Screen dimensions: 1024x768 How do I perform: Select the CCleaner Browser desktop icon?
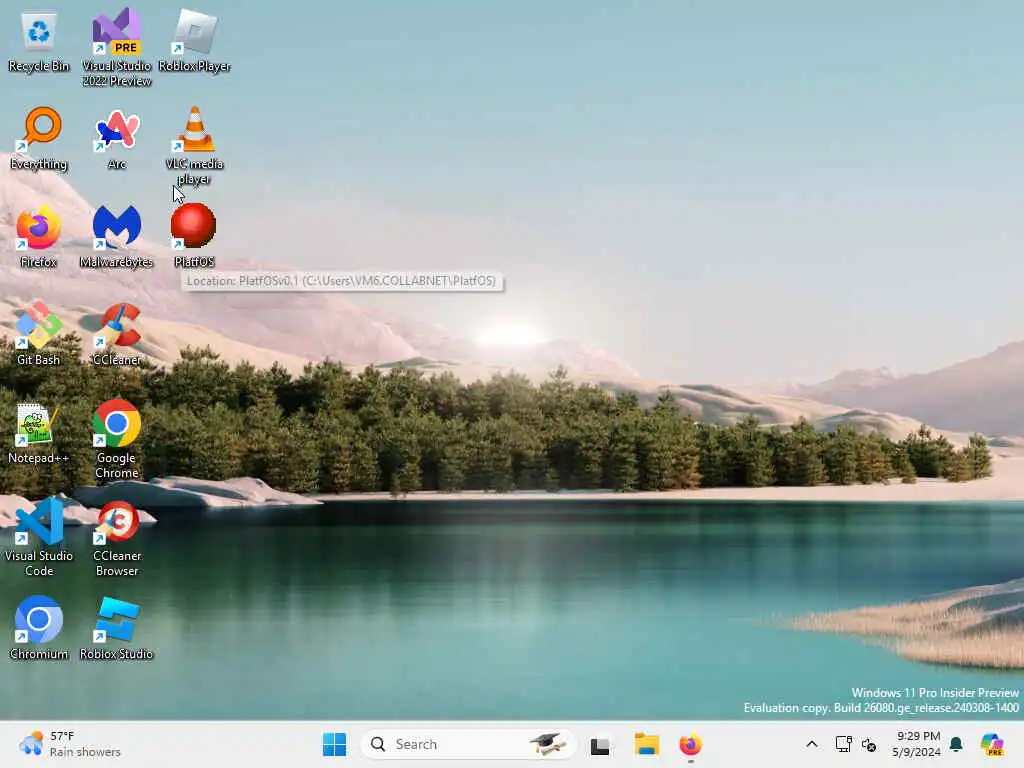tap(116, 539)
